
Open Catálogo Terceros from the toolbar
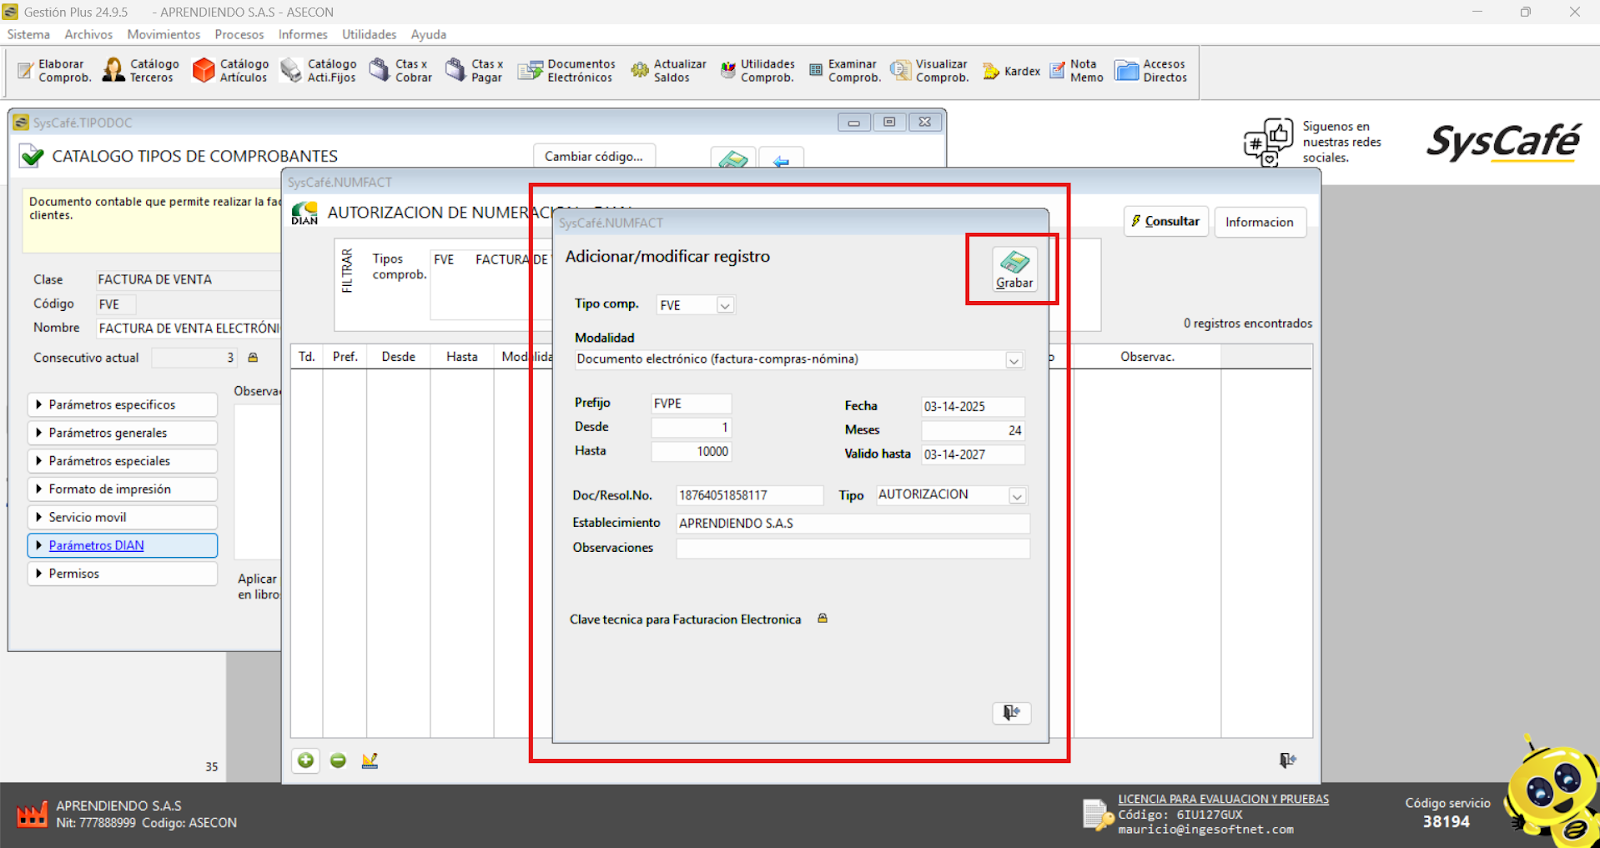click(141, 70)
